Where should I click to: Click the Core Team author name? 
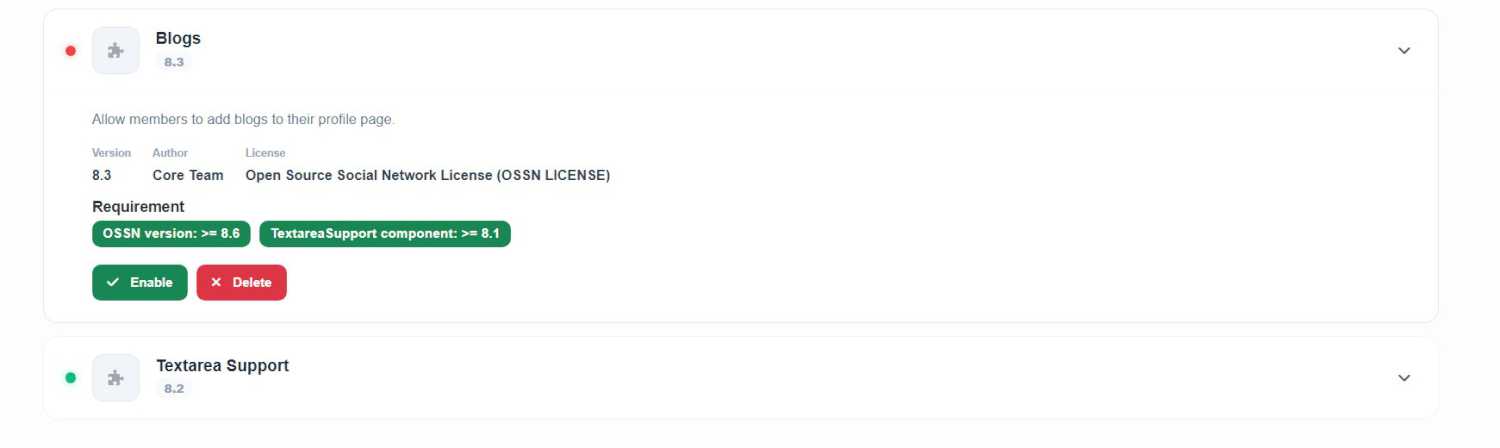(x=188, y=175)
